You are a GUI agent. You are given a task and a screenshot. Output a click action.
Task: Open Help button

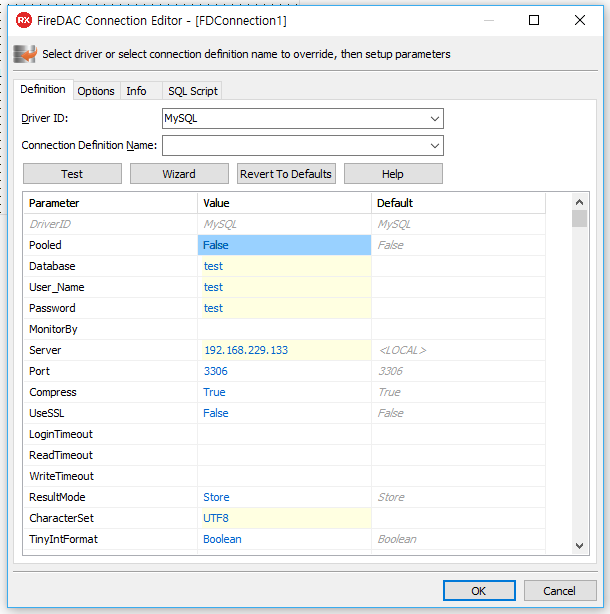[x=393, y=173]
